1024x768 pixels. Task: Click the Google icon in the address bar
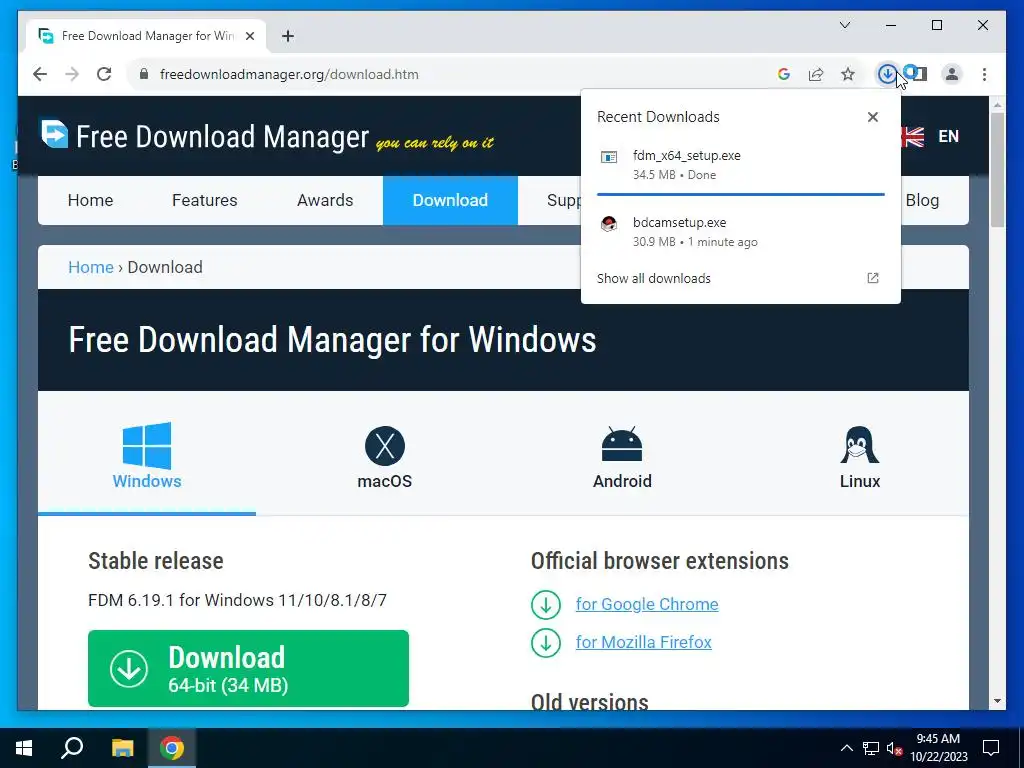tap(784, 74)
